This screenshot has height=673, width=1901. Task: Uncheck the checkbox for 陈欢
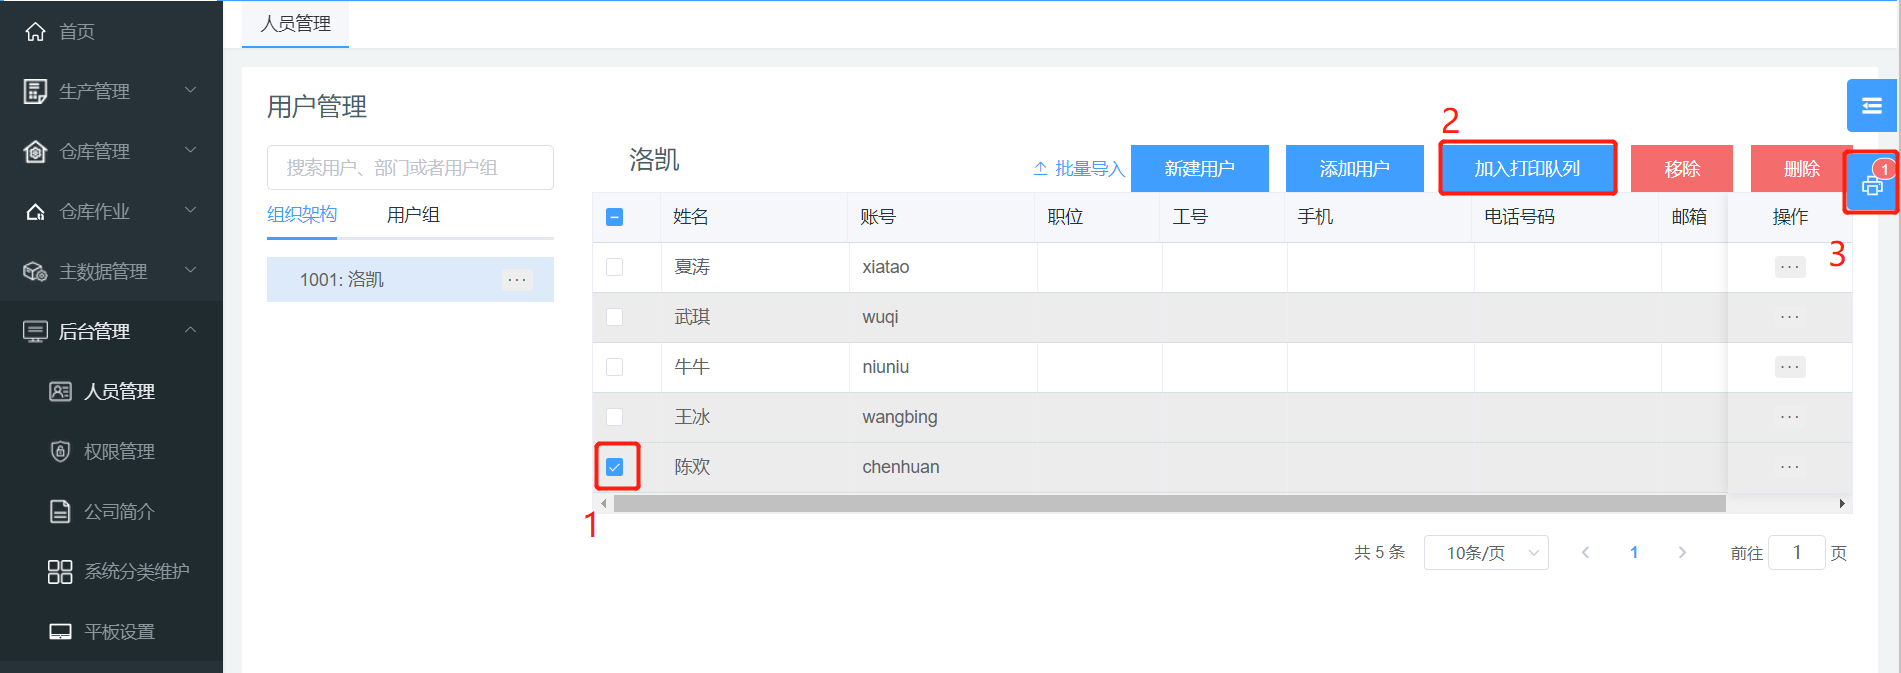(615, 467)
